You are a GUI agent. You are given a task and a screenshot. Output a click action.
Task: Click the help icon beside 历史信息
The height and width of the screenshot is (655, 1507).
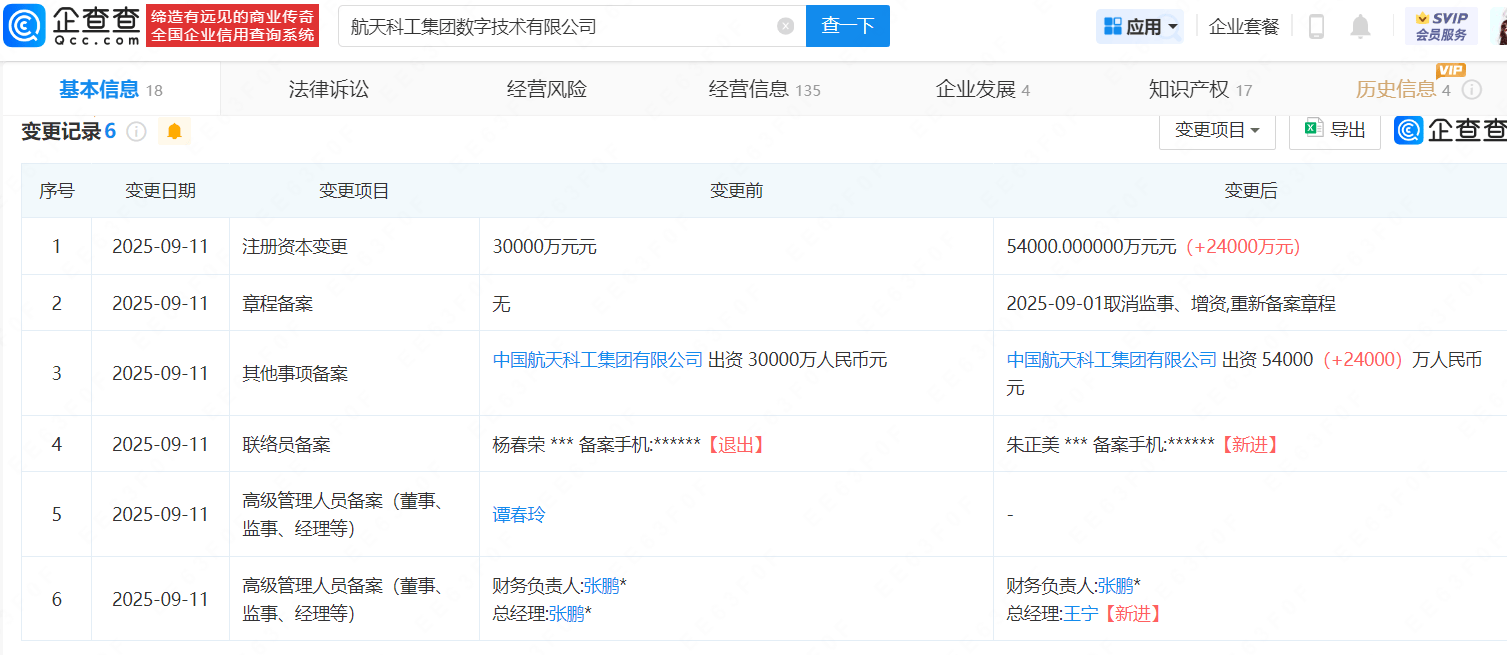1471,90
